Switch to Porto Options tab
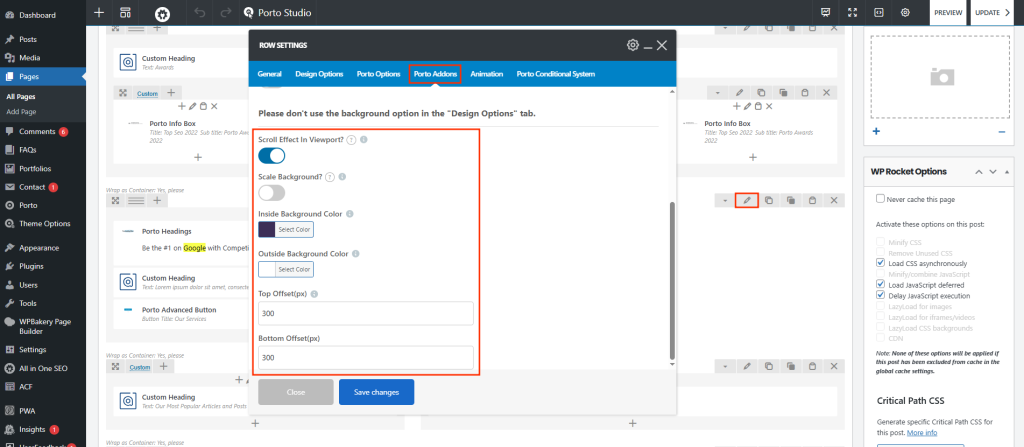The height and width of the screenshot is (447, 1024). pos(378,74)
